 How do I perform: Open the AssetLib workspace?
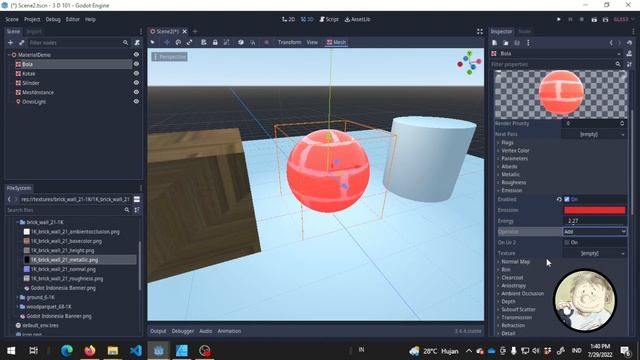pos(358,19)
